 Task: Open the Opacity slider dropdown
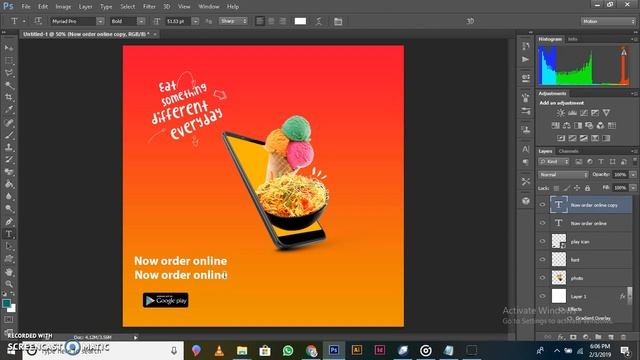point(633,175)
